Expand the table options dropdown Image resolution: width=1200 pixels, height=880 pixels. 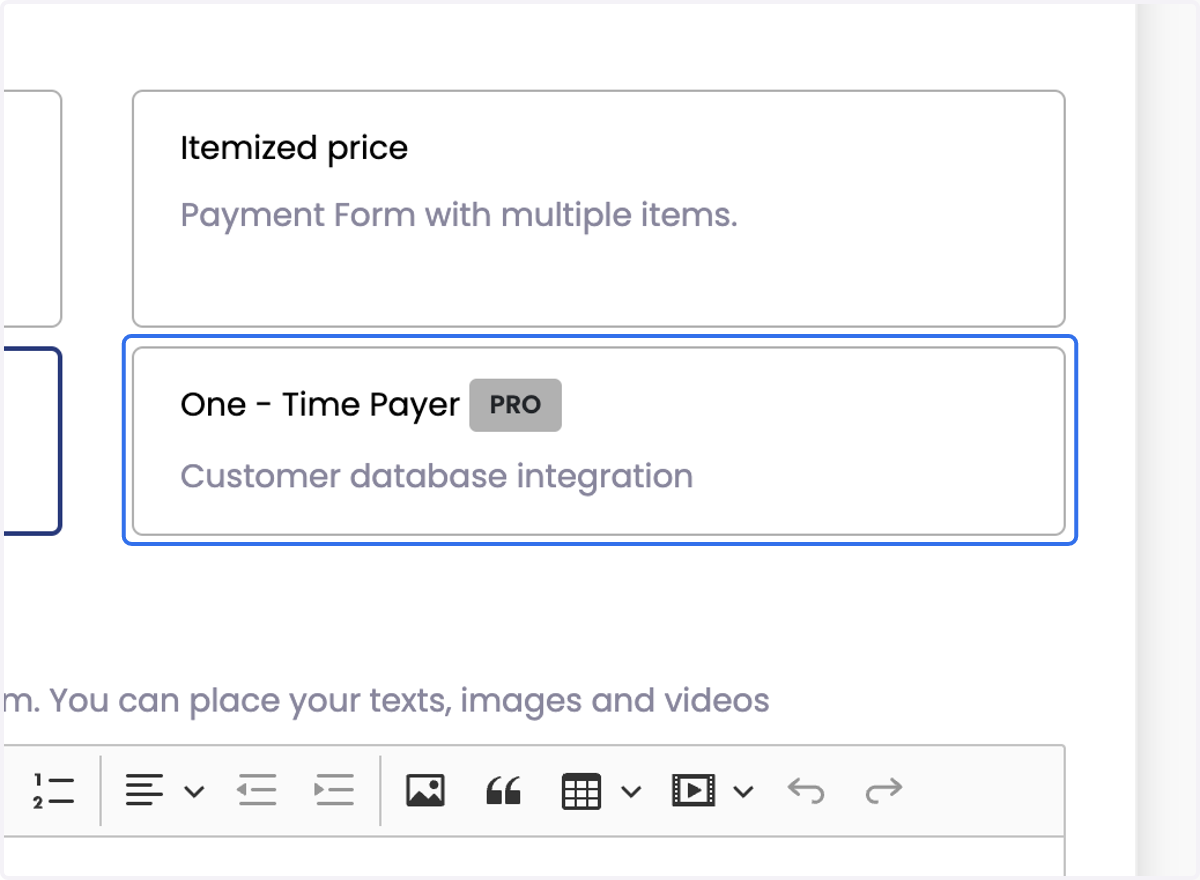[631, 791]
